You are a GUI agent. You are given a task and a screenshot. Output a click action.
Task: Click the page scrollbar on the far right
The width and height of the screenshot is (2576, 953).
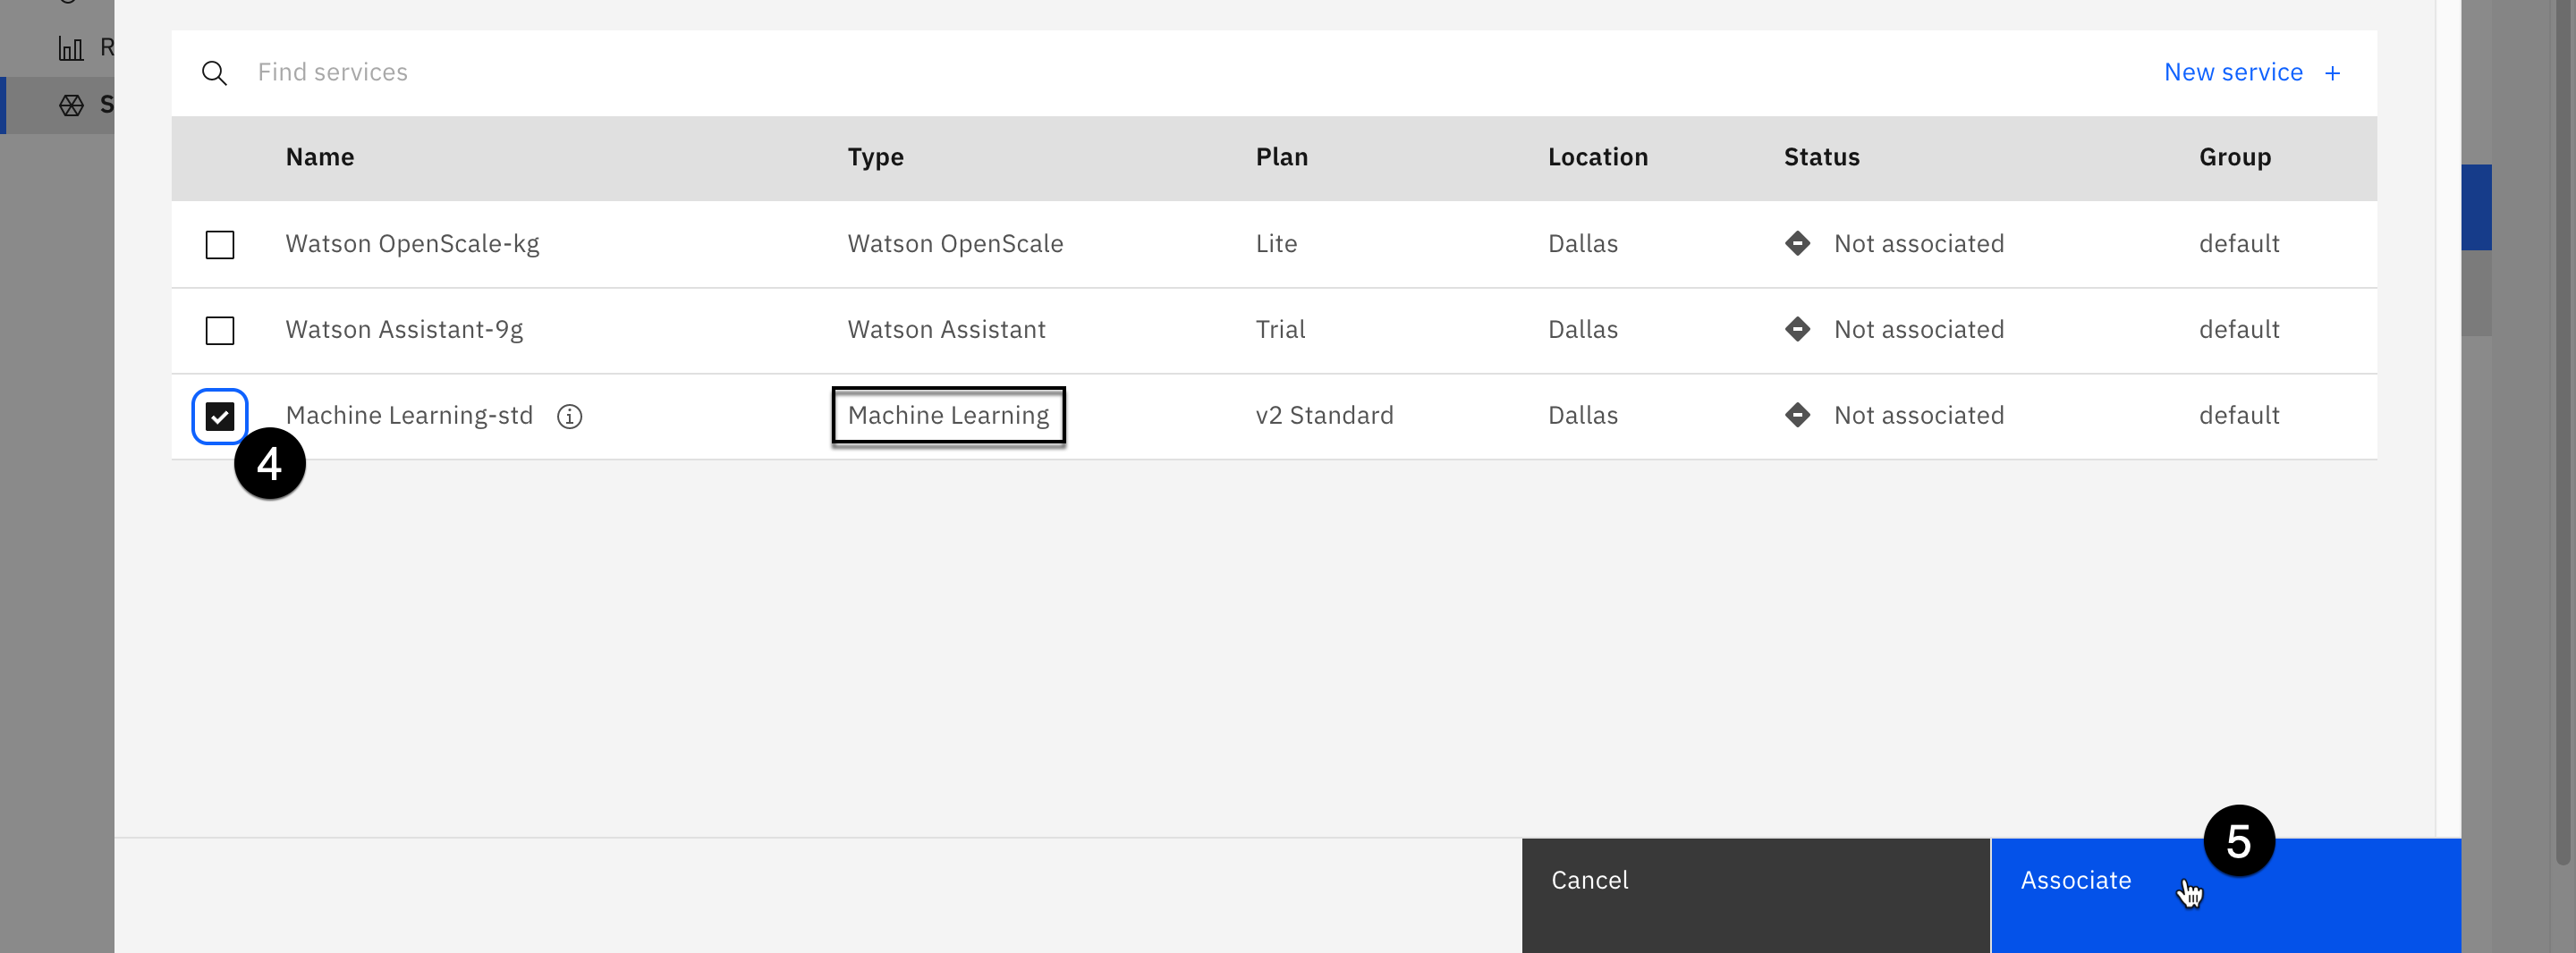[2562, 432]
